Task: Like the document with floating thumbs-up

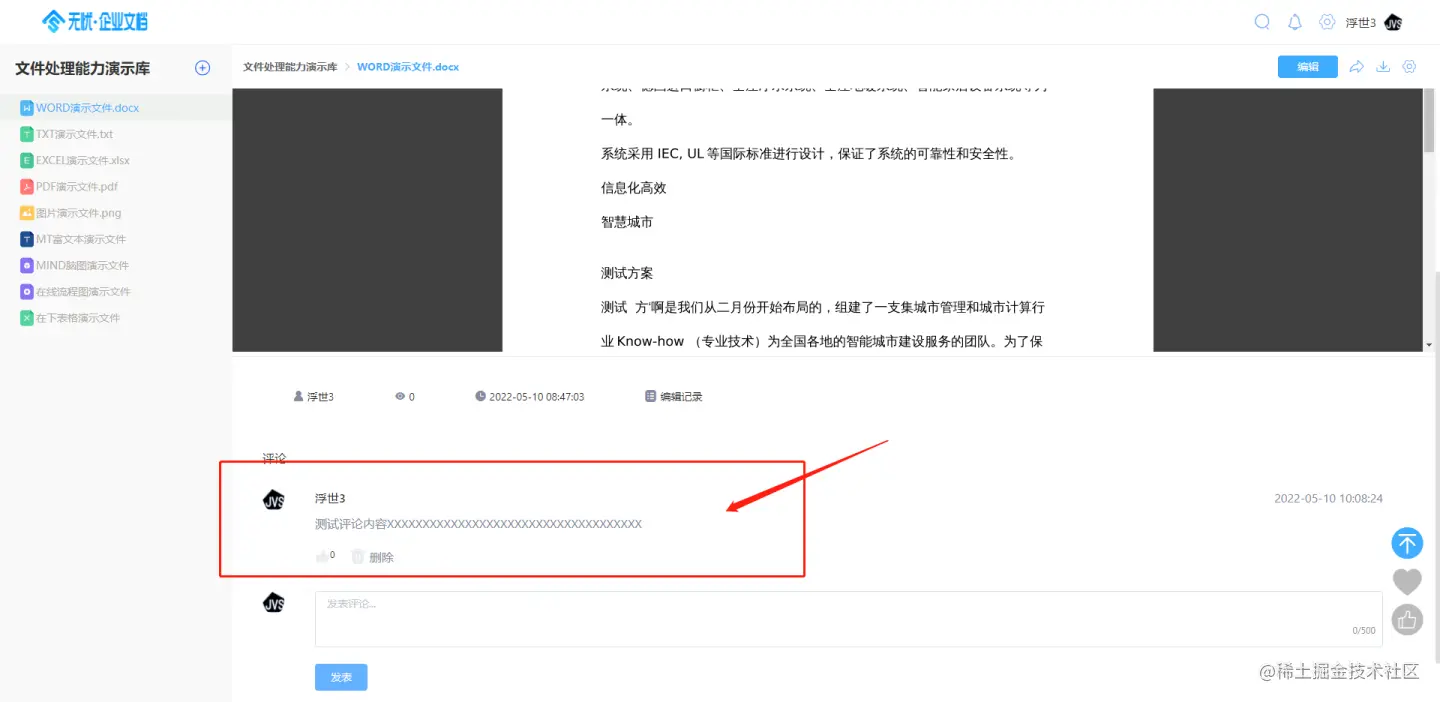Action: [1407, 620]
